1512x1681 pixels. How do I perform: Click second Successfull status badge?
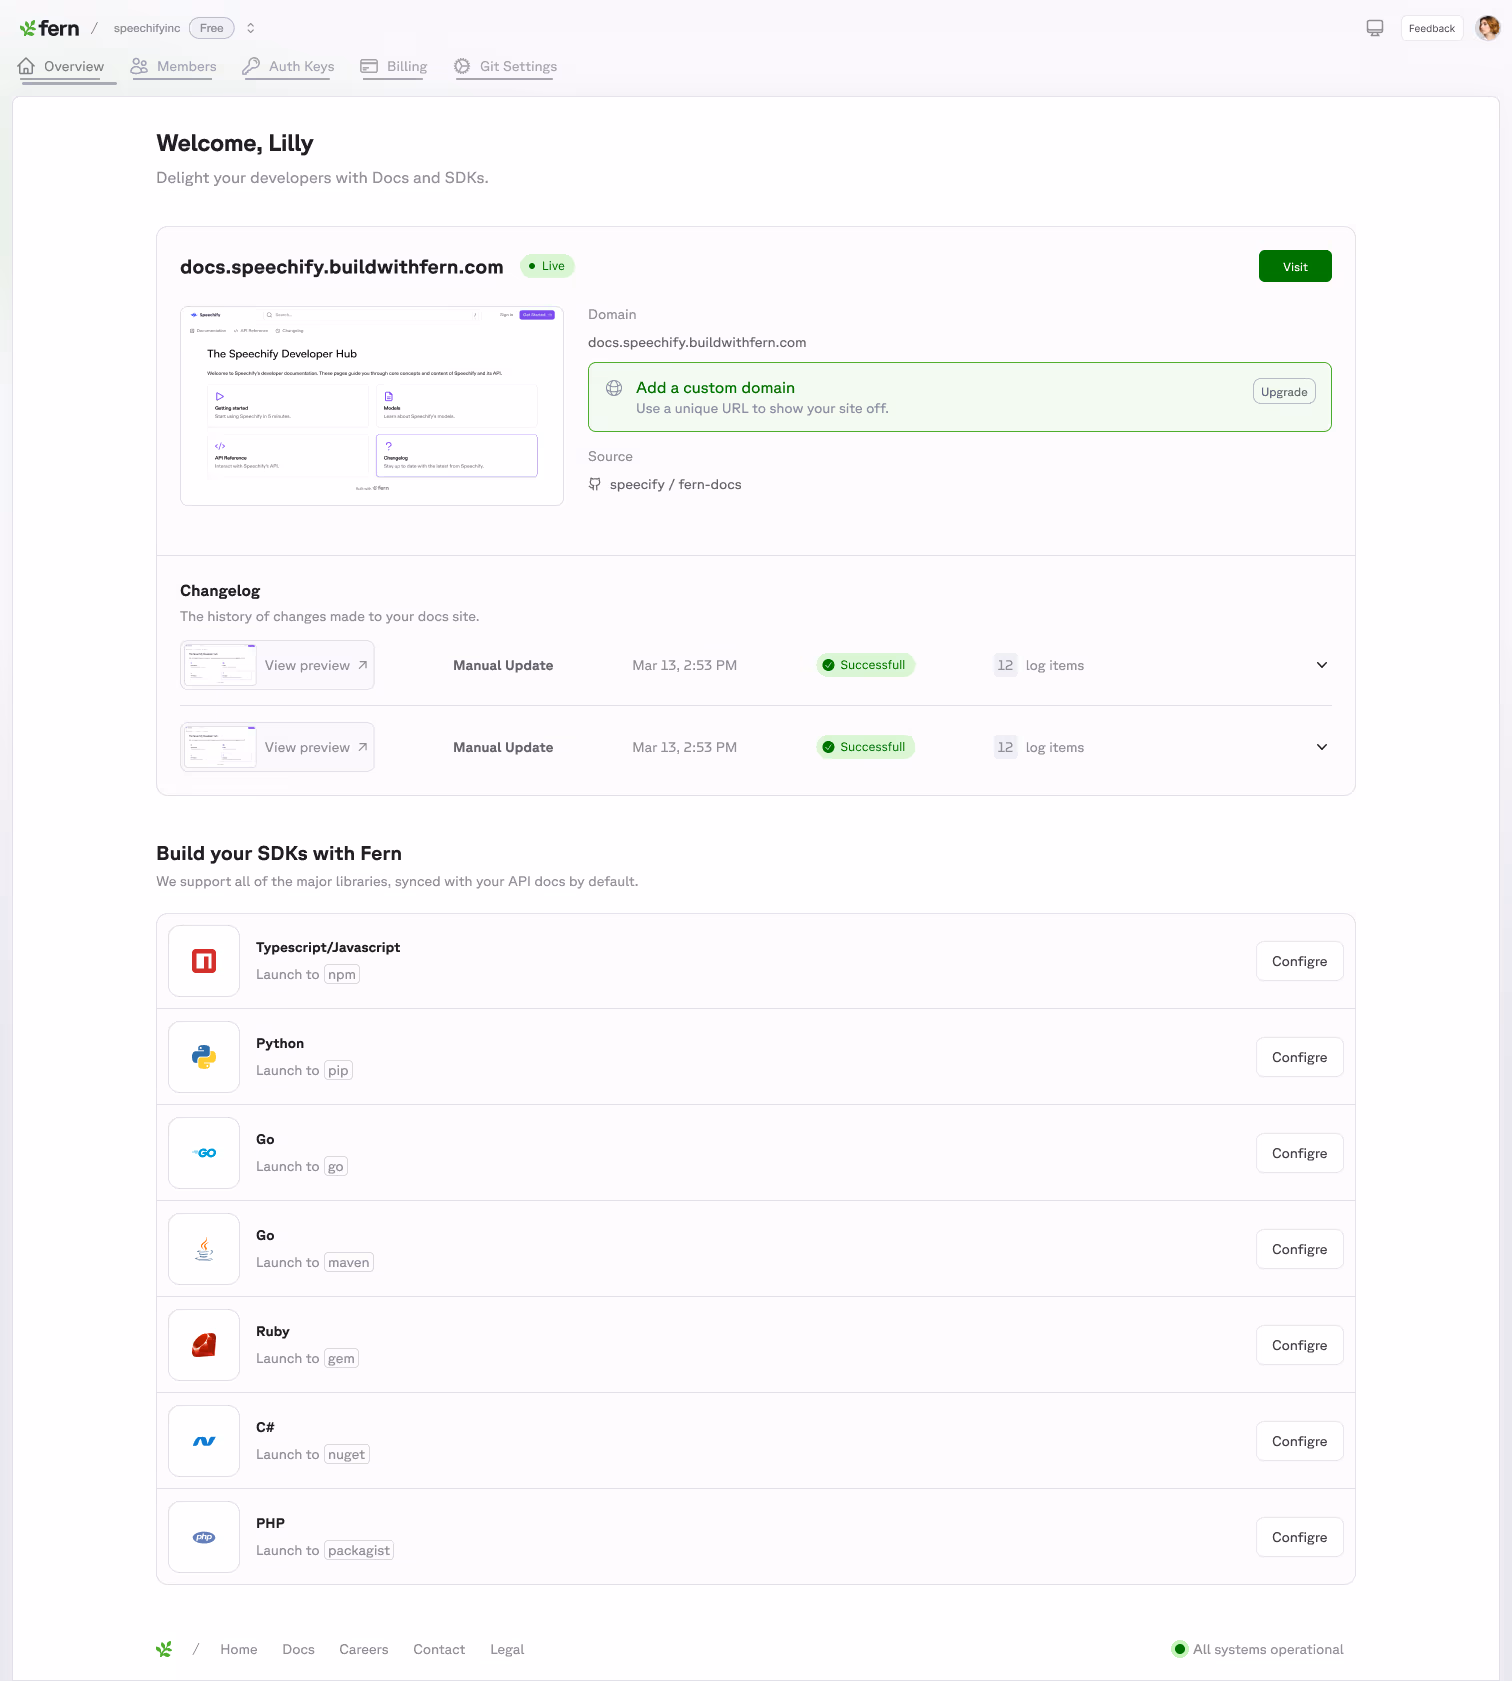click(x=865, y=747)
